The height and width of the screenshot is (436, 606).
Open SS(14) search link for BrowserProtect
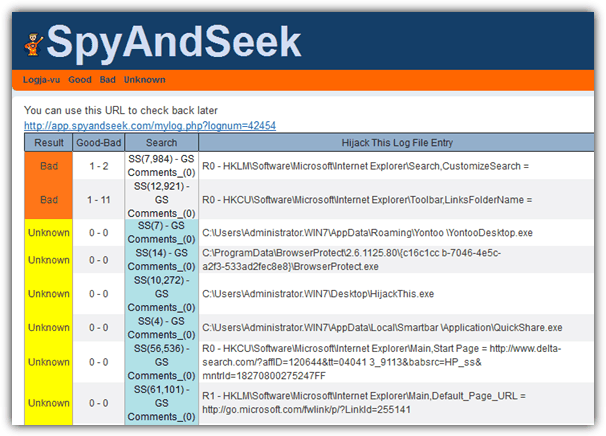click(x=161, y=253)
